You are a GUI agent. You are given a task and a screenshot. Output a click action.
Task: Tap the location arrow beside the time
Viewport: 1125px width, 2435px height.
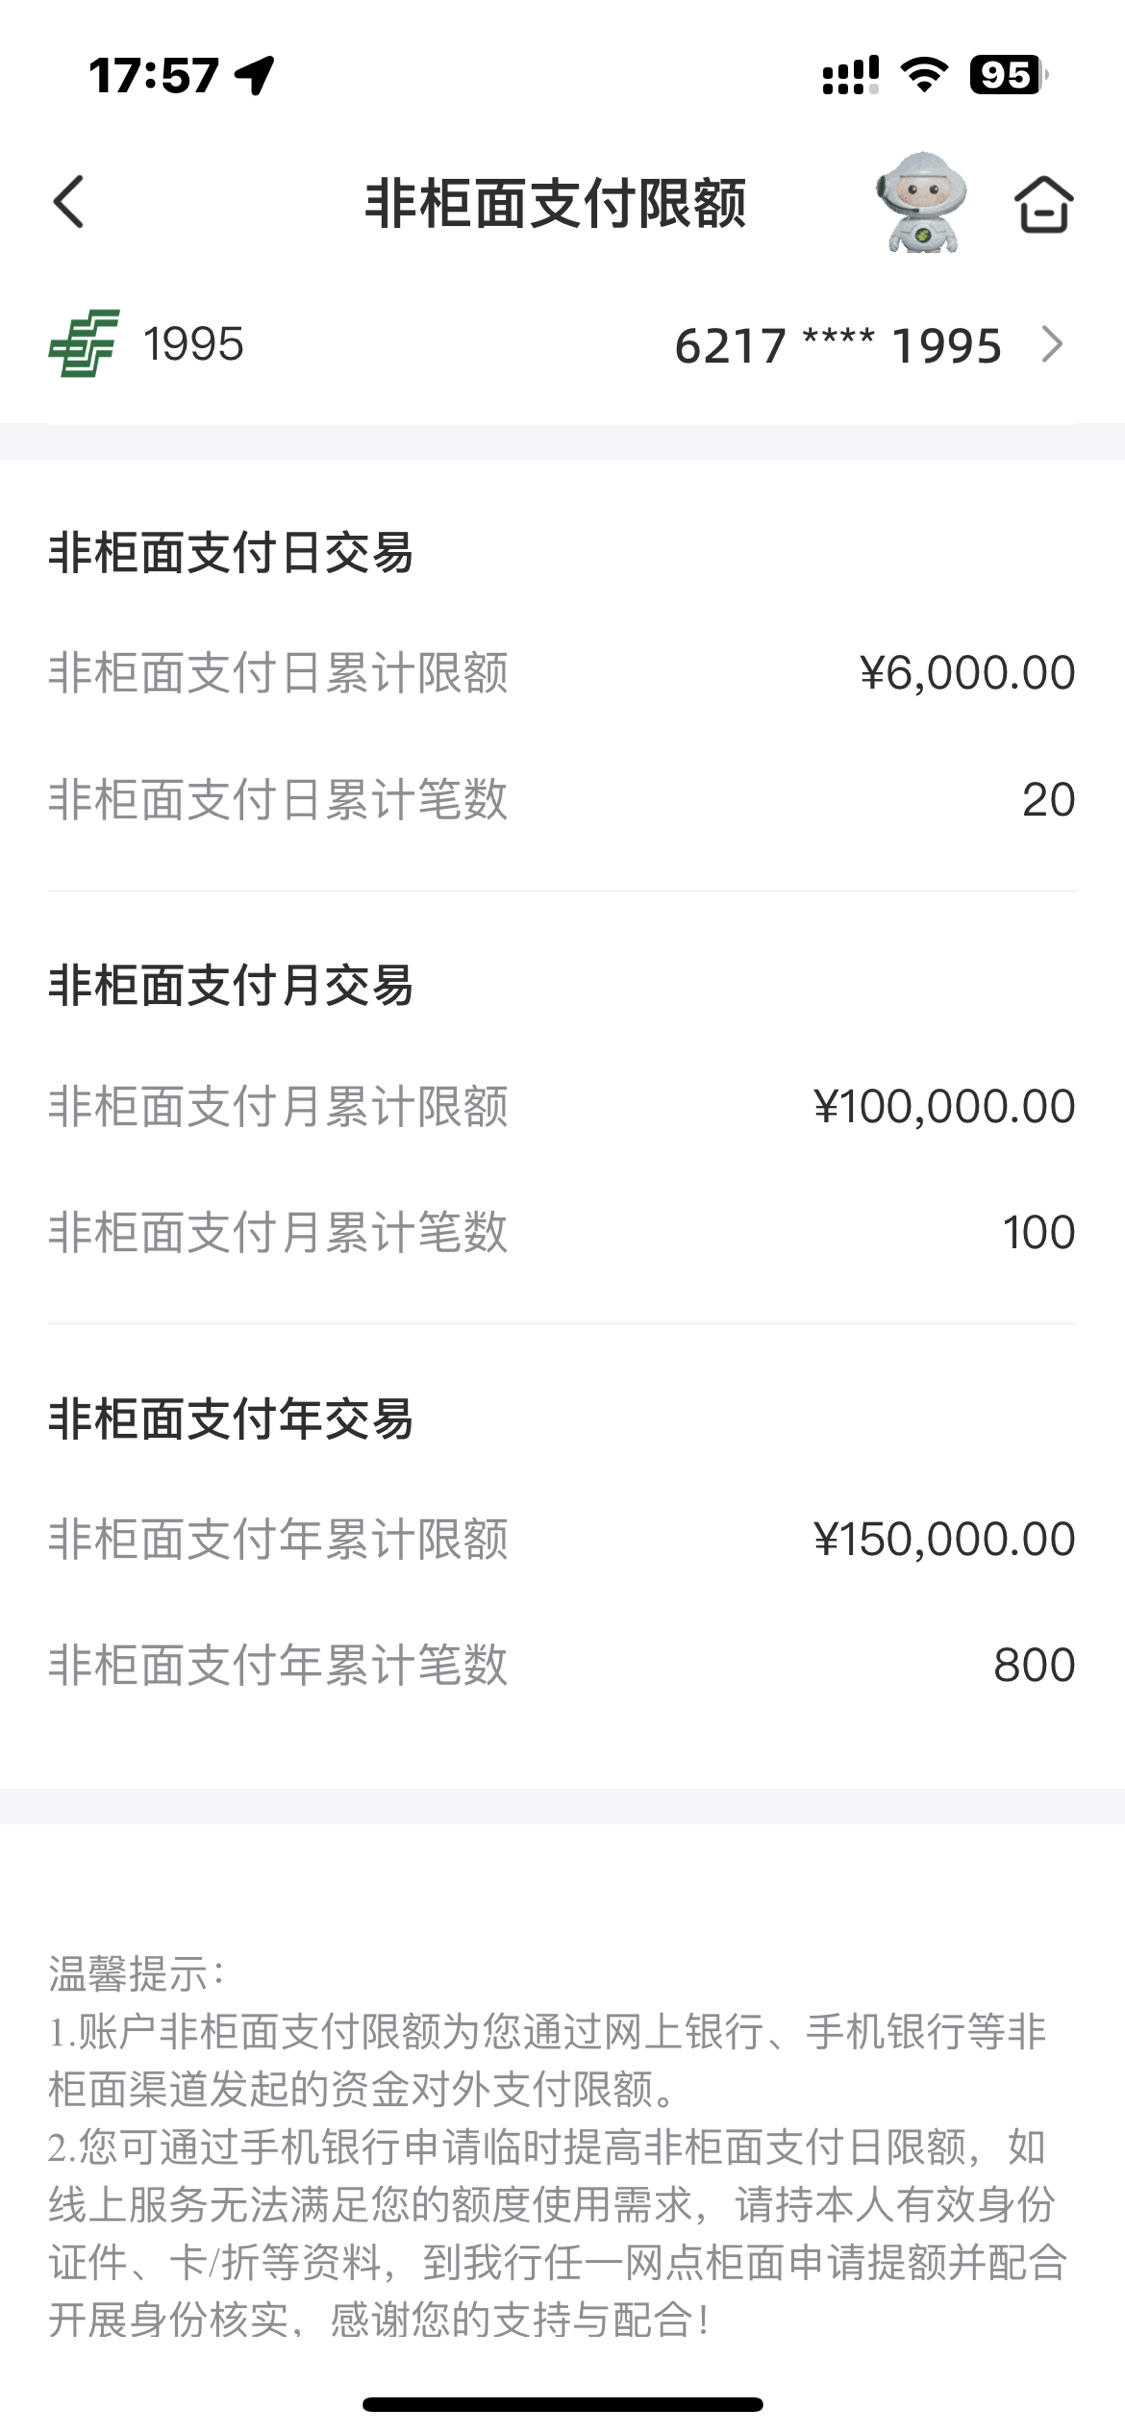pyautogui.click(x=255, y=75)
